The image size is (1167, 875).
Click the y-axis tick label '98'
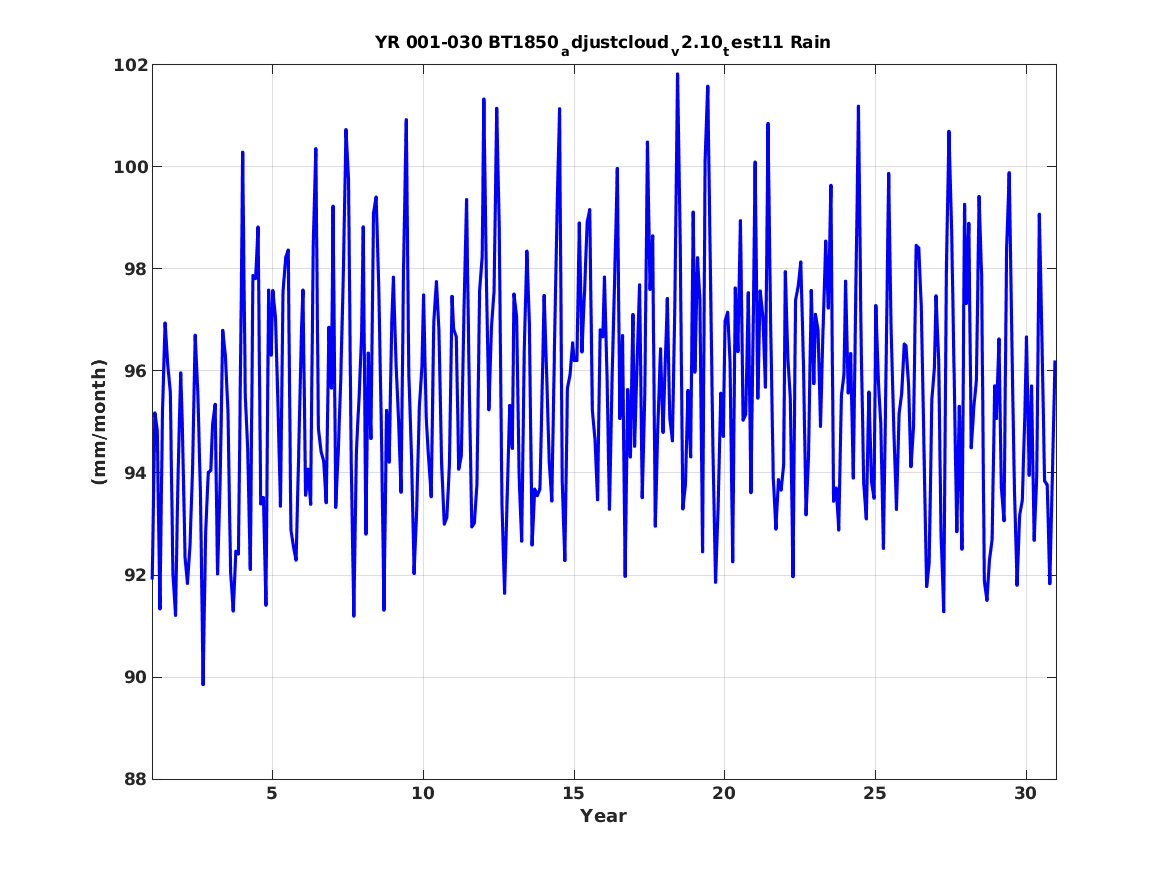tap(135, 269)
